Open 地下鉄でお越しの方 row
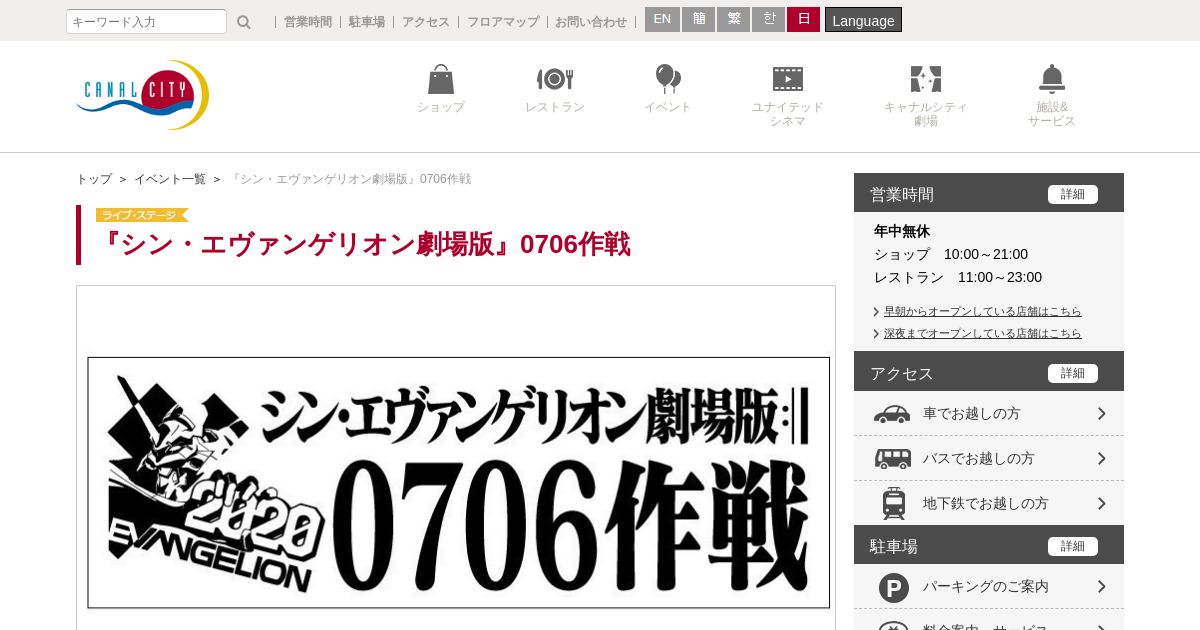 [x=989, y=503]
